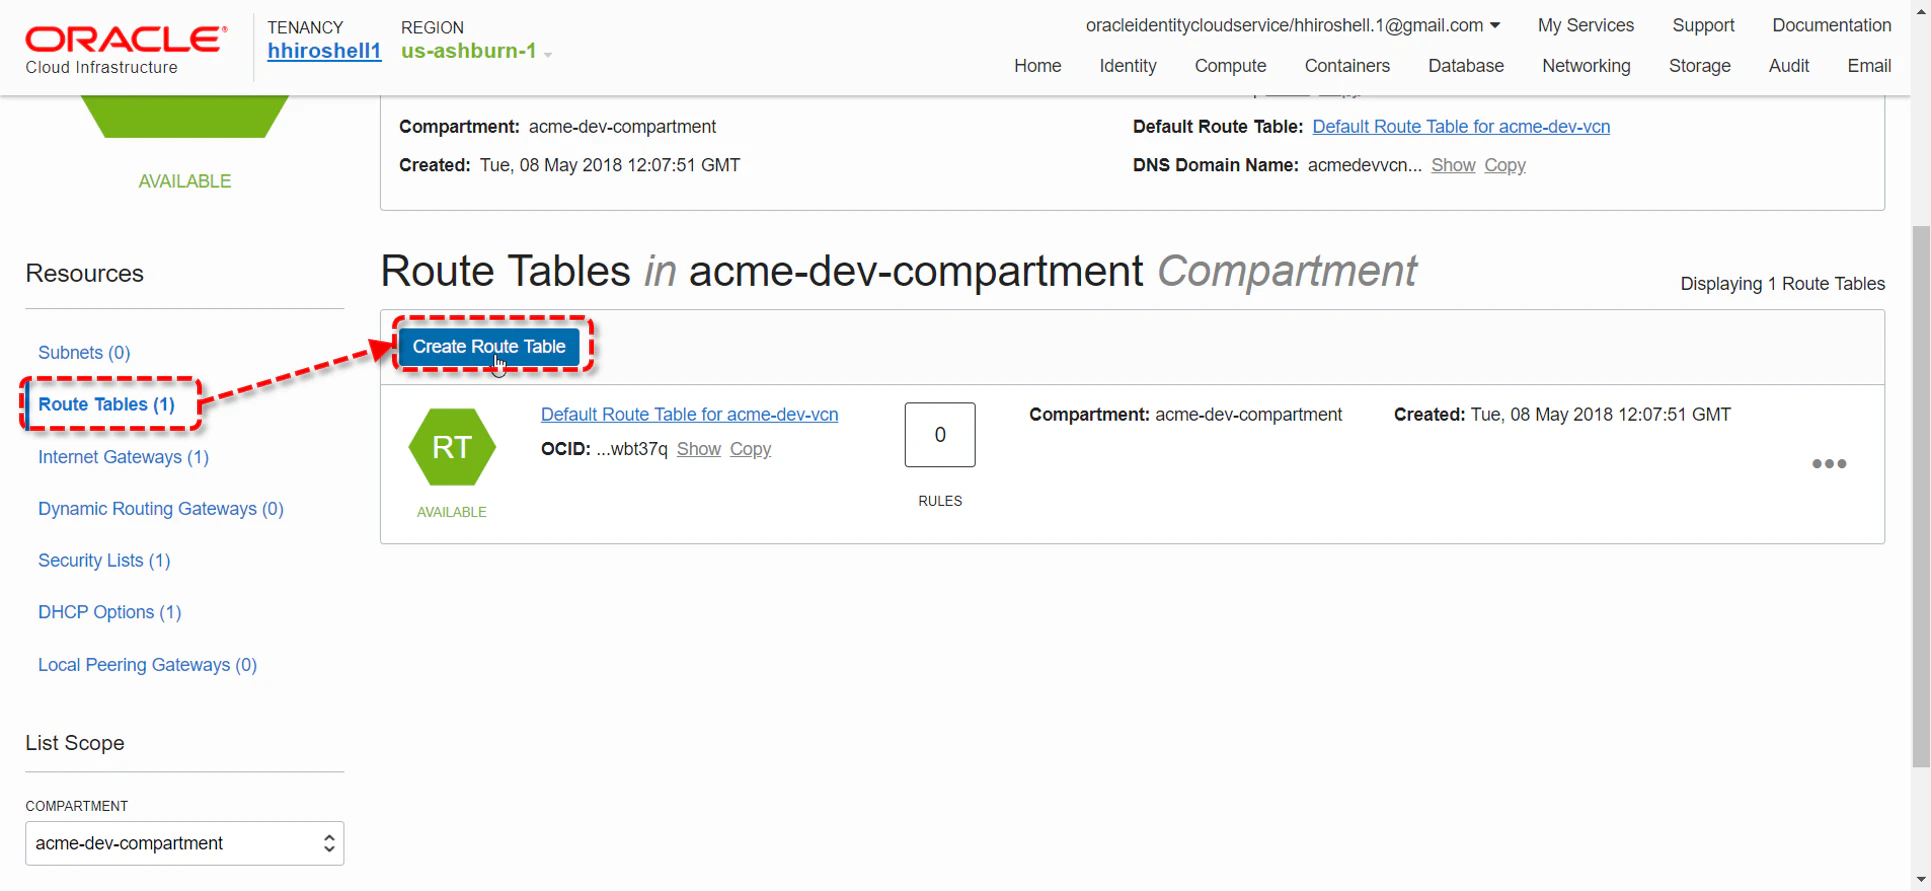Viewport: 1931px width, 891px height.
Task: Expand the us-ashburn-1 region dropdown
Action: [x=477, y=51]
